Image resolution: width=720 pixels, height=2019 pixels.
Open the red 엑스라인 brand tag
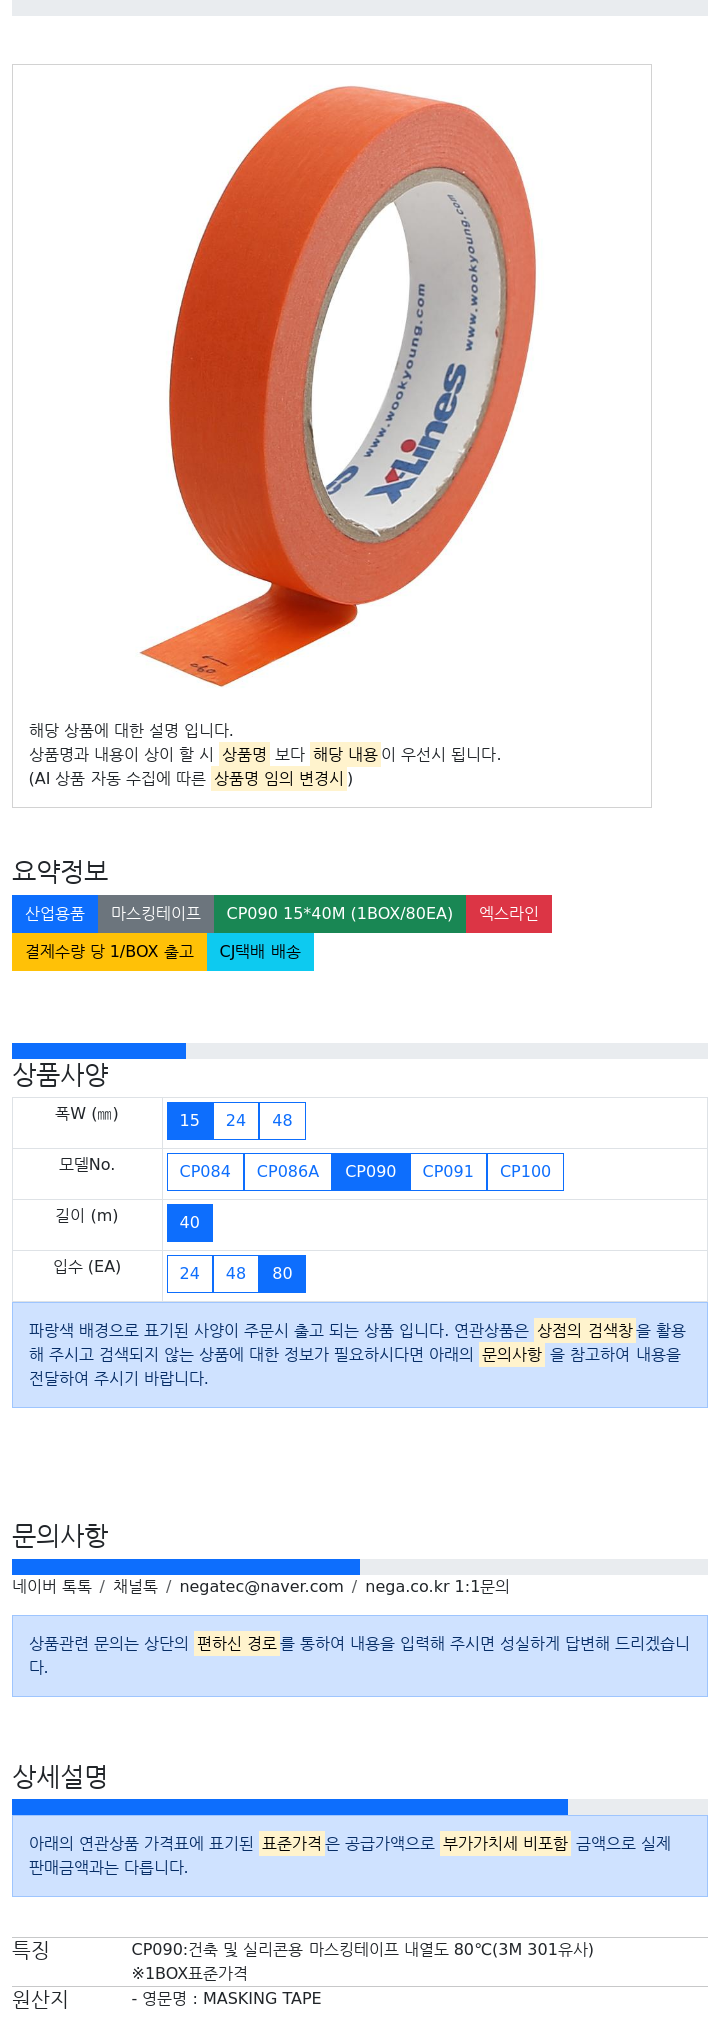coord(509,914)
